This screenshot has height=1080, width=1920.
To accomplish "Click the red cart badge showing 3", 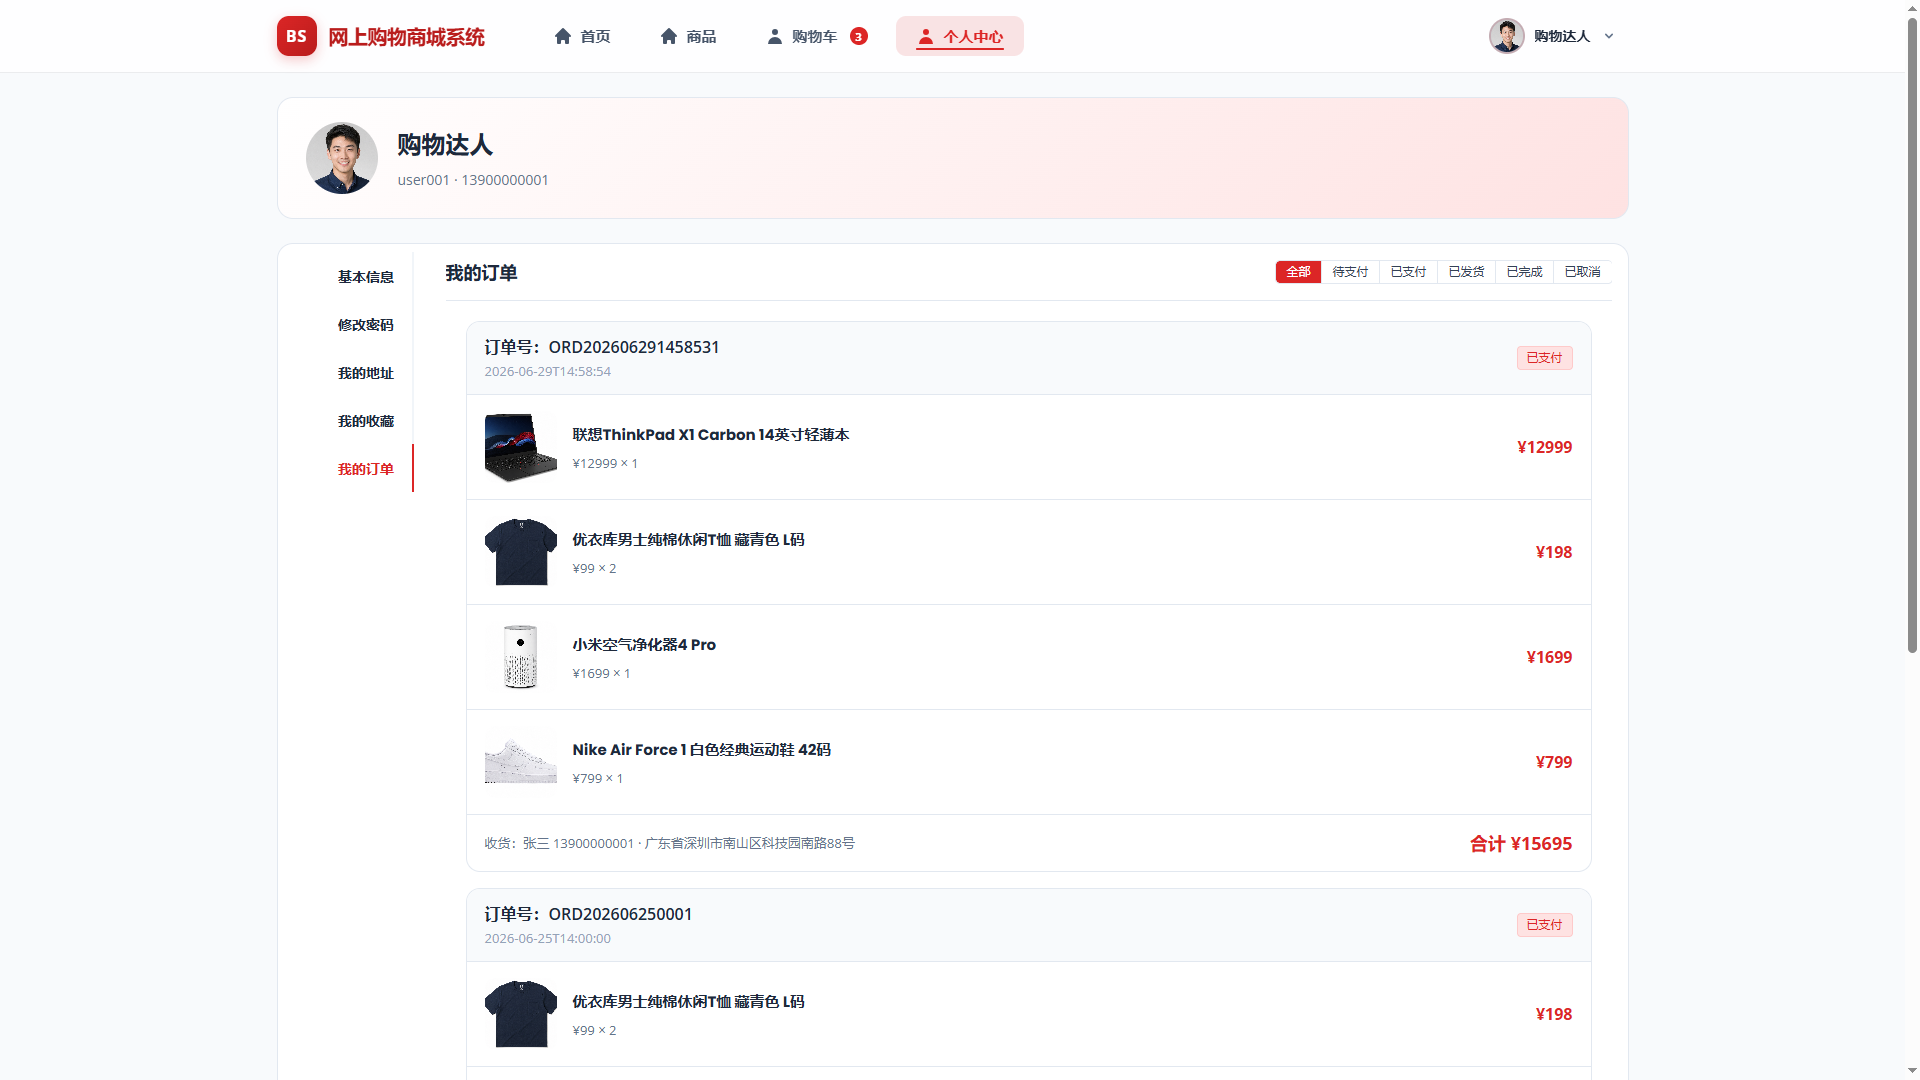I will pyautogui.click(x=859, y=36).
